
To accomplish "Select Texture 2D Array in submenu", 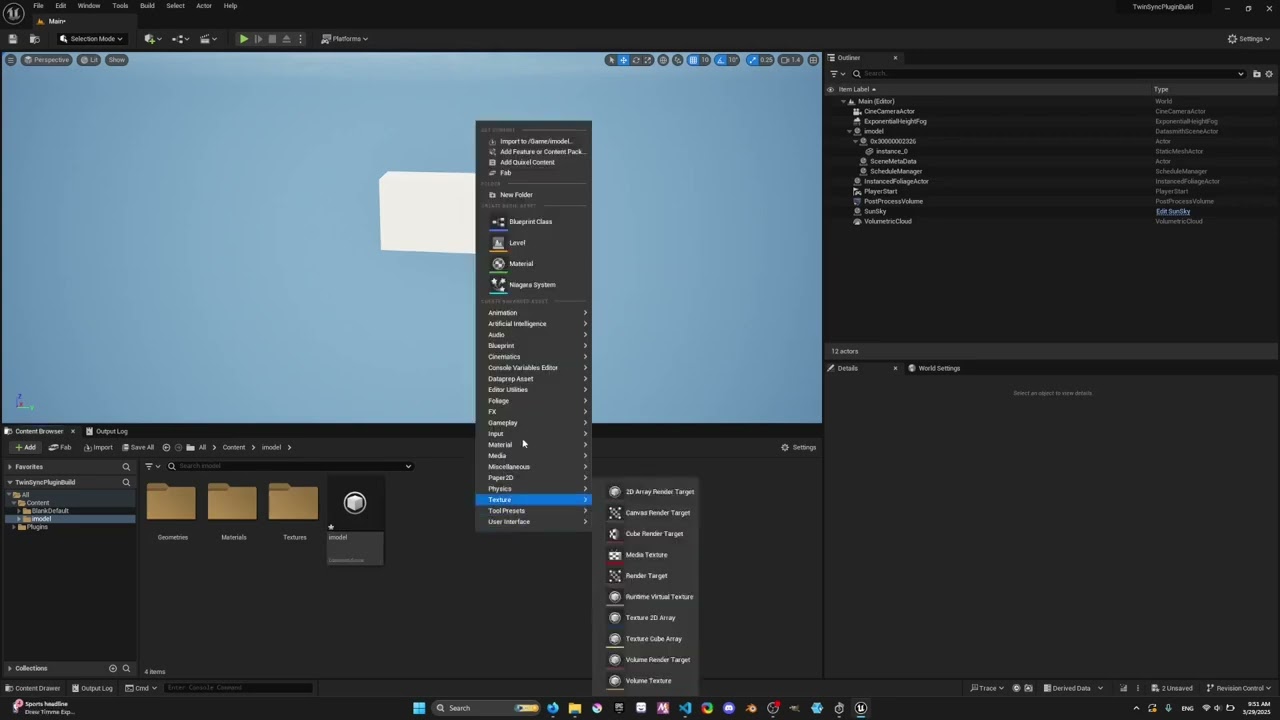I will click(650, 618).
